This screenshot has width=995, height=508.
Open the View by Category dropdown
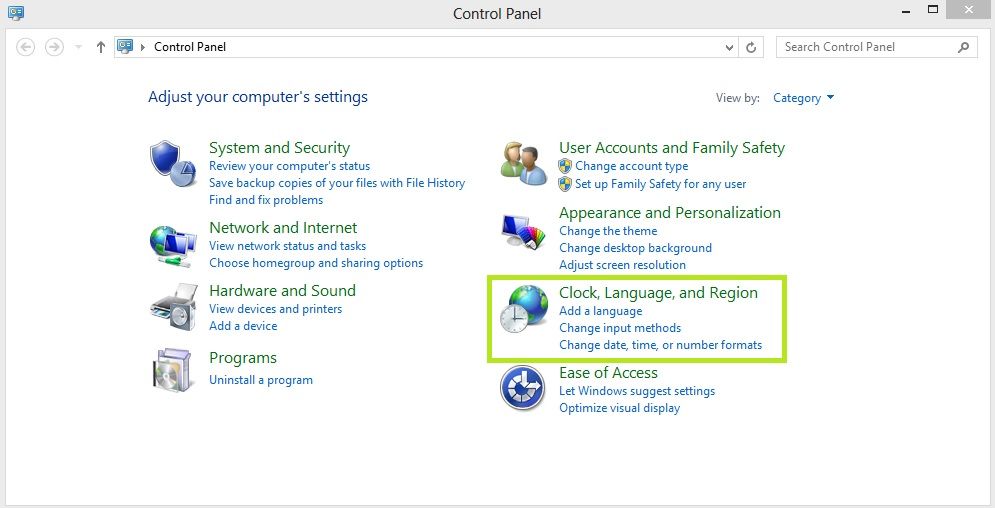click(803, 98)
